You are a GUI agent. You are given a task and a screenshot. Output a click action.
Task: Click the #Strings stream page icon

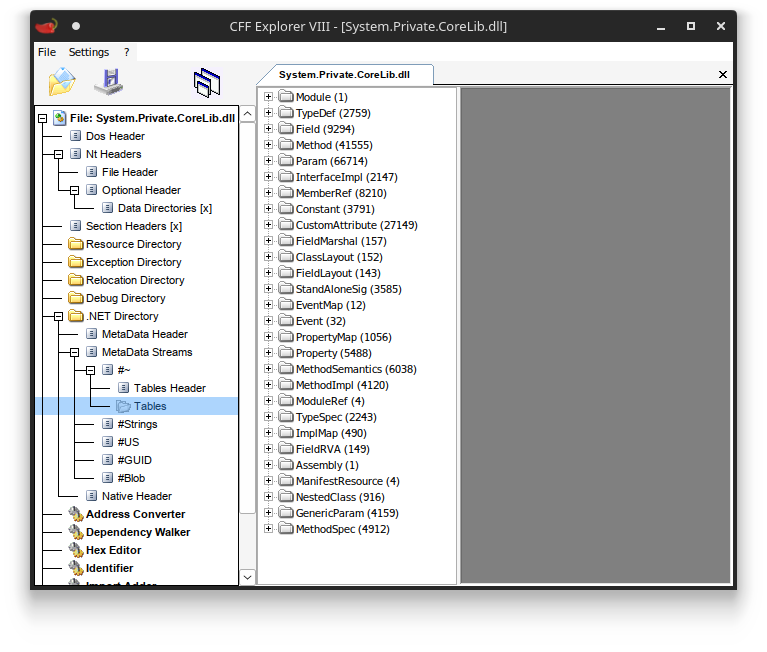click(x=108, y=424)
